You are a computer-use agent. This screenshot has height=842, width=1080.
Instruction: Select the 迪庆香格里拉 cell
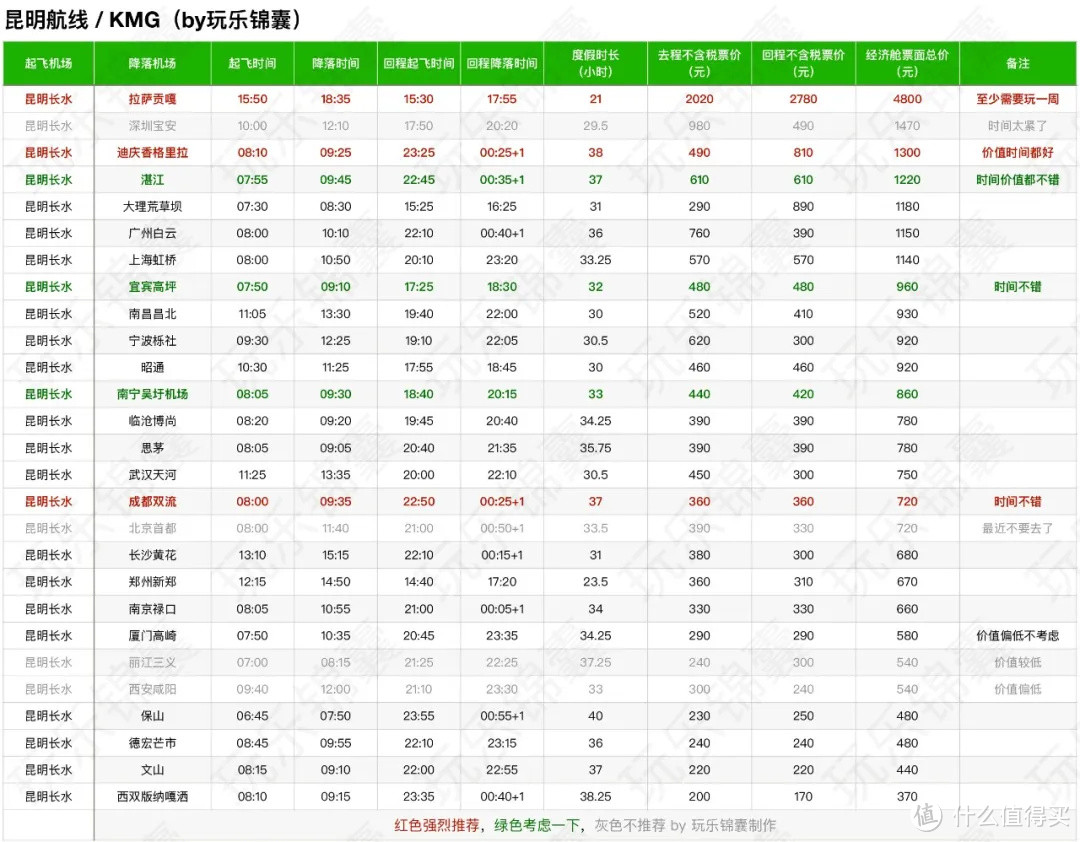click(152, 153)
